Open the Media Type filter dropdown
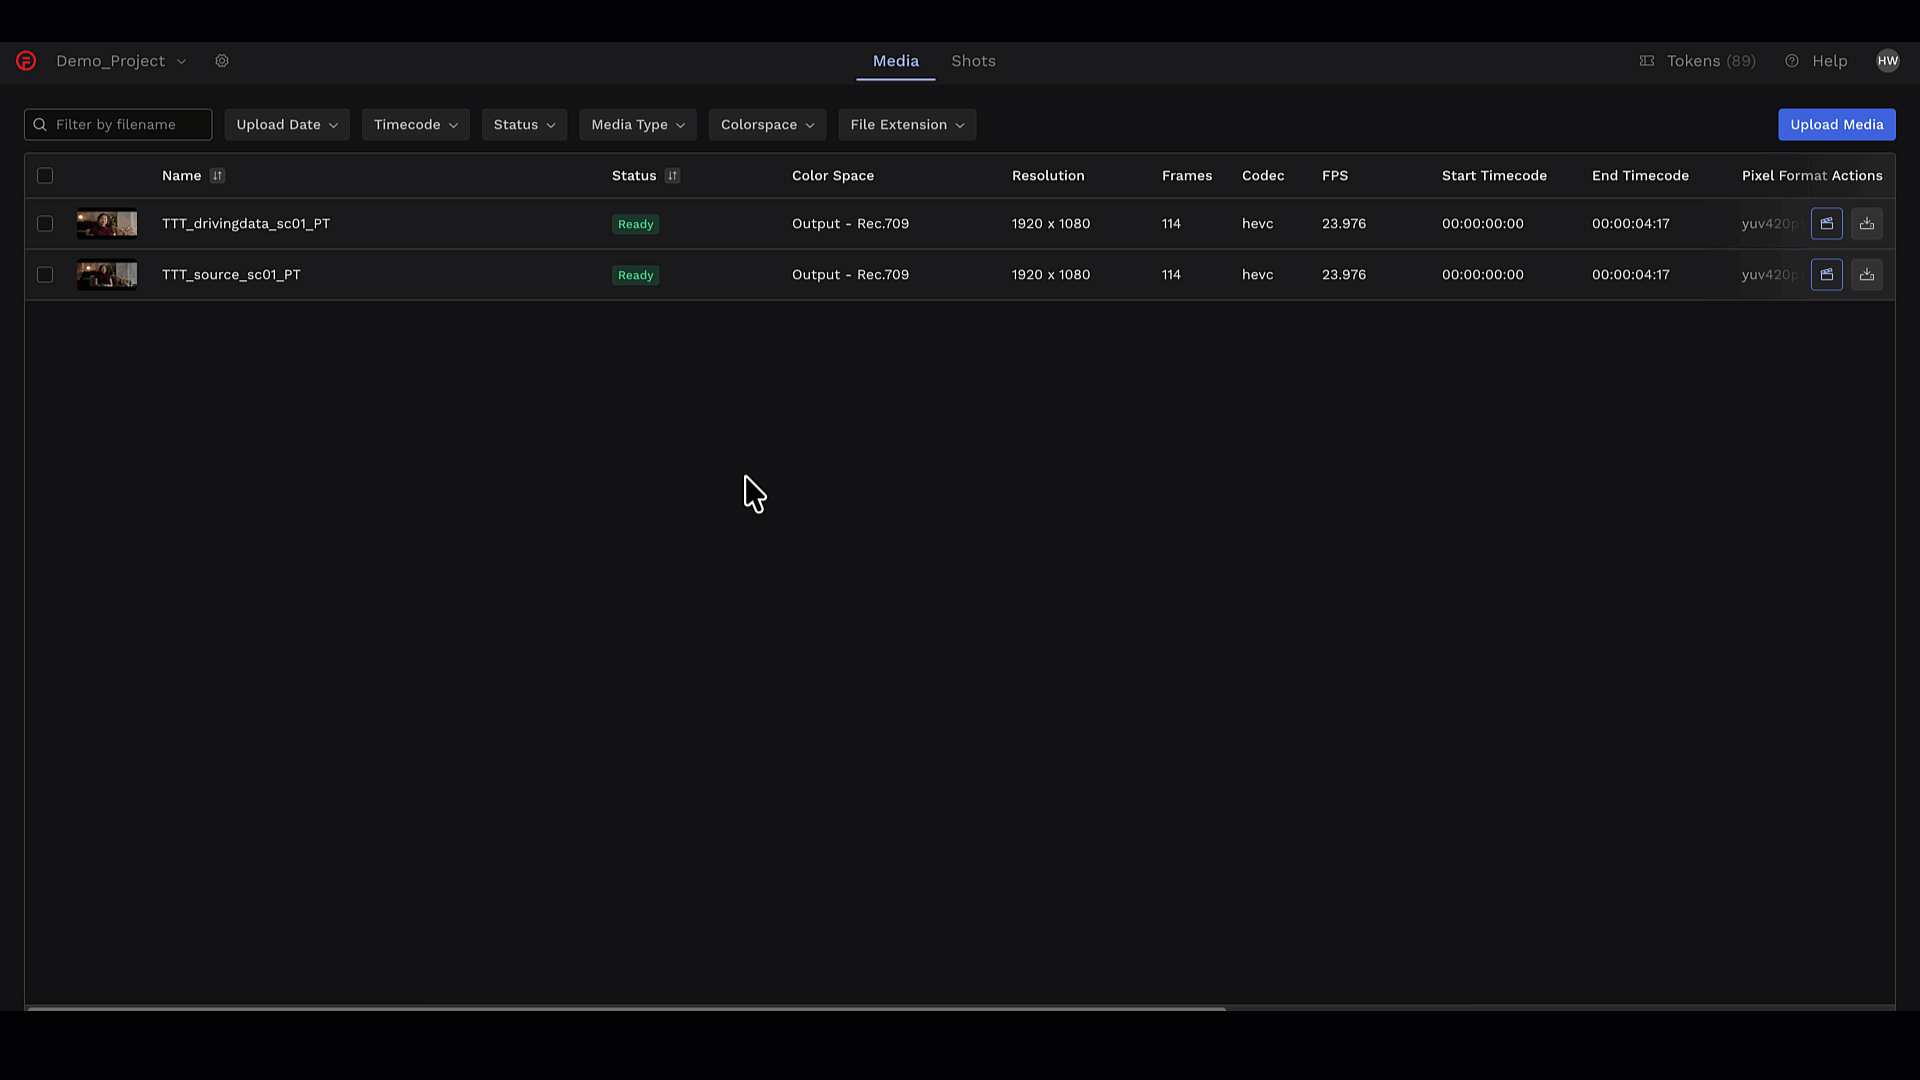 point(637,125)
